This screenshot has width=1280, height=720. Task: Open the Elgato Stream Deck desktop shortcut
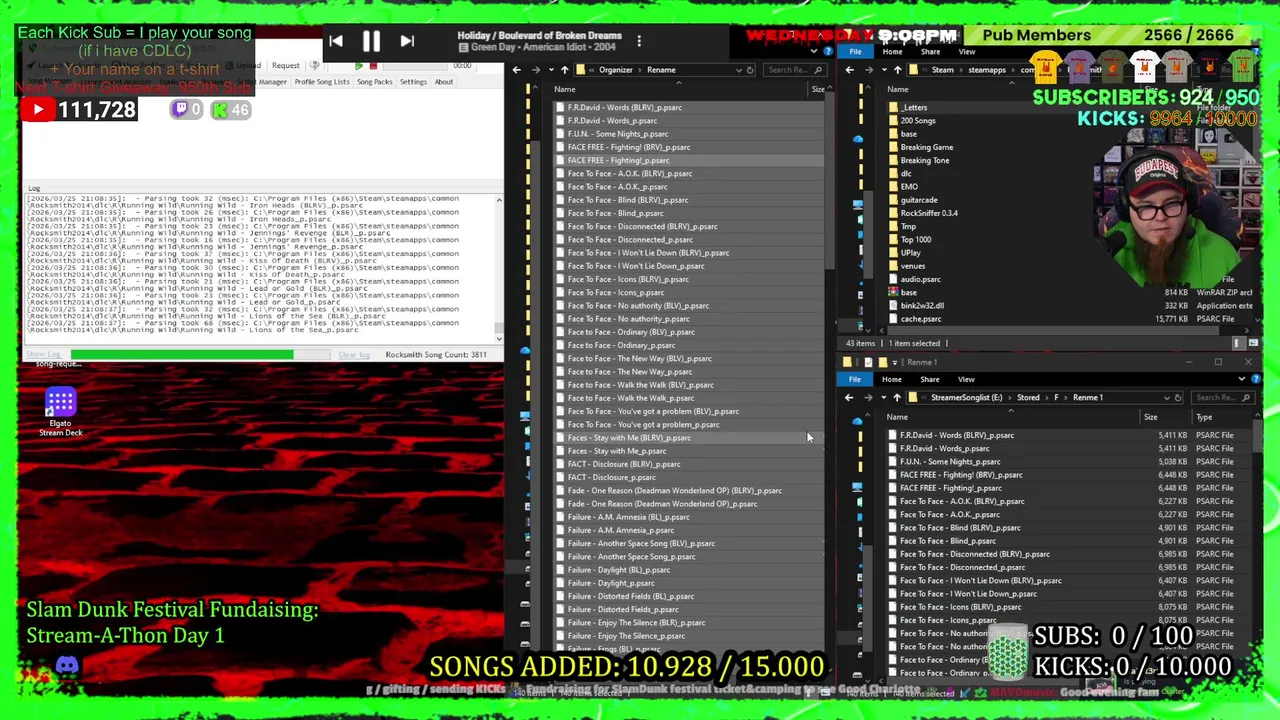(60, 412)
